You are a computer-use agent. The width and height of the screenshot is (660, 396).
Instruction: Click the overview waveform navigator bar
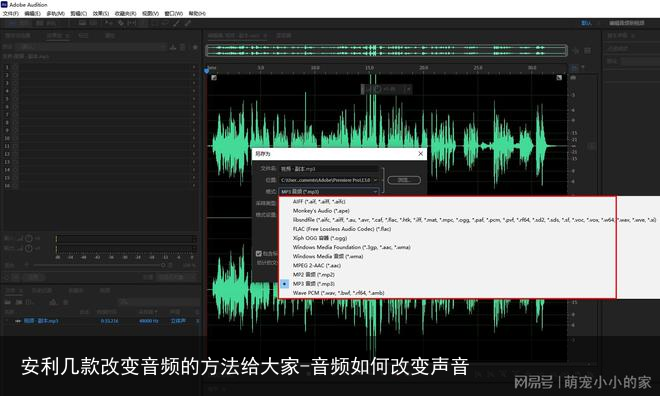(x=386, y=50)
